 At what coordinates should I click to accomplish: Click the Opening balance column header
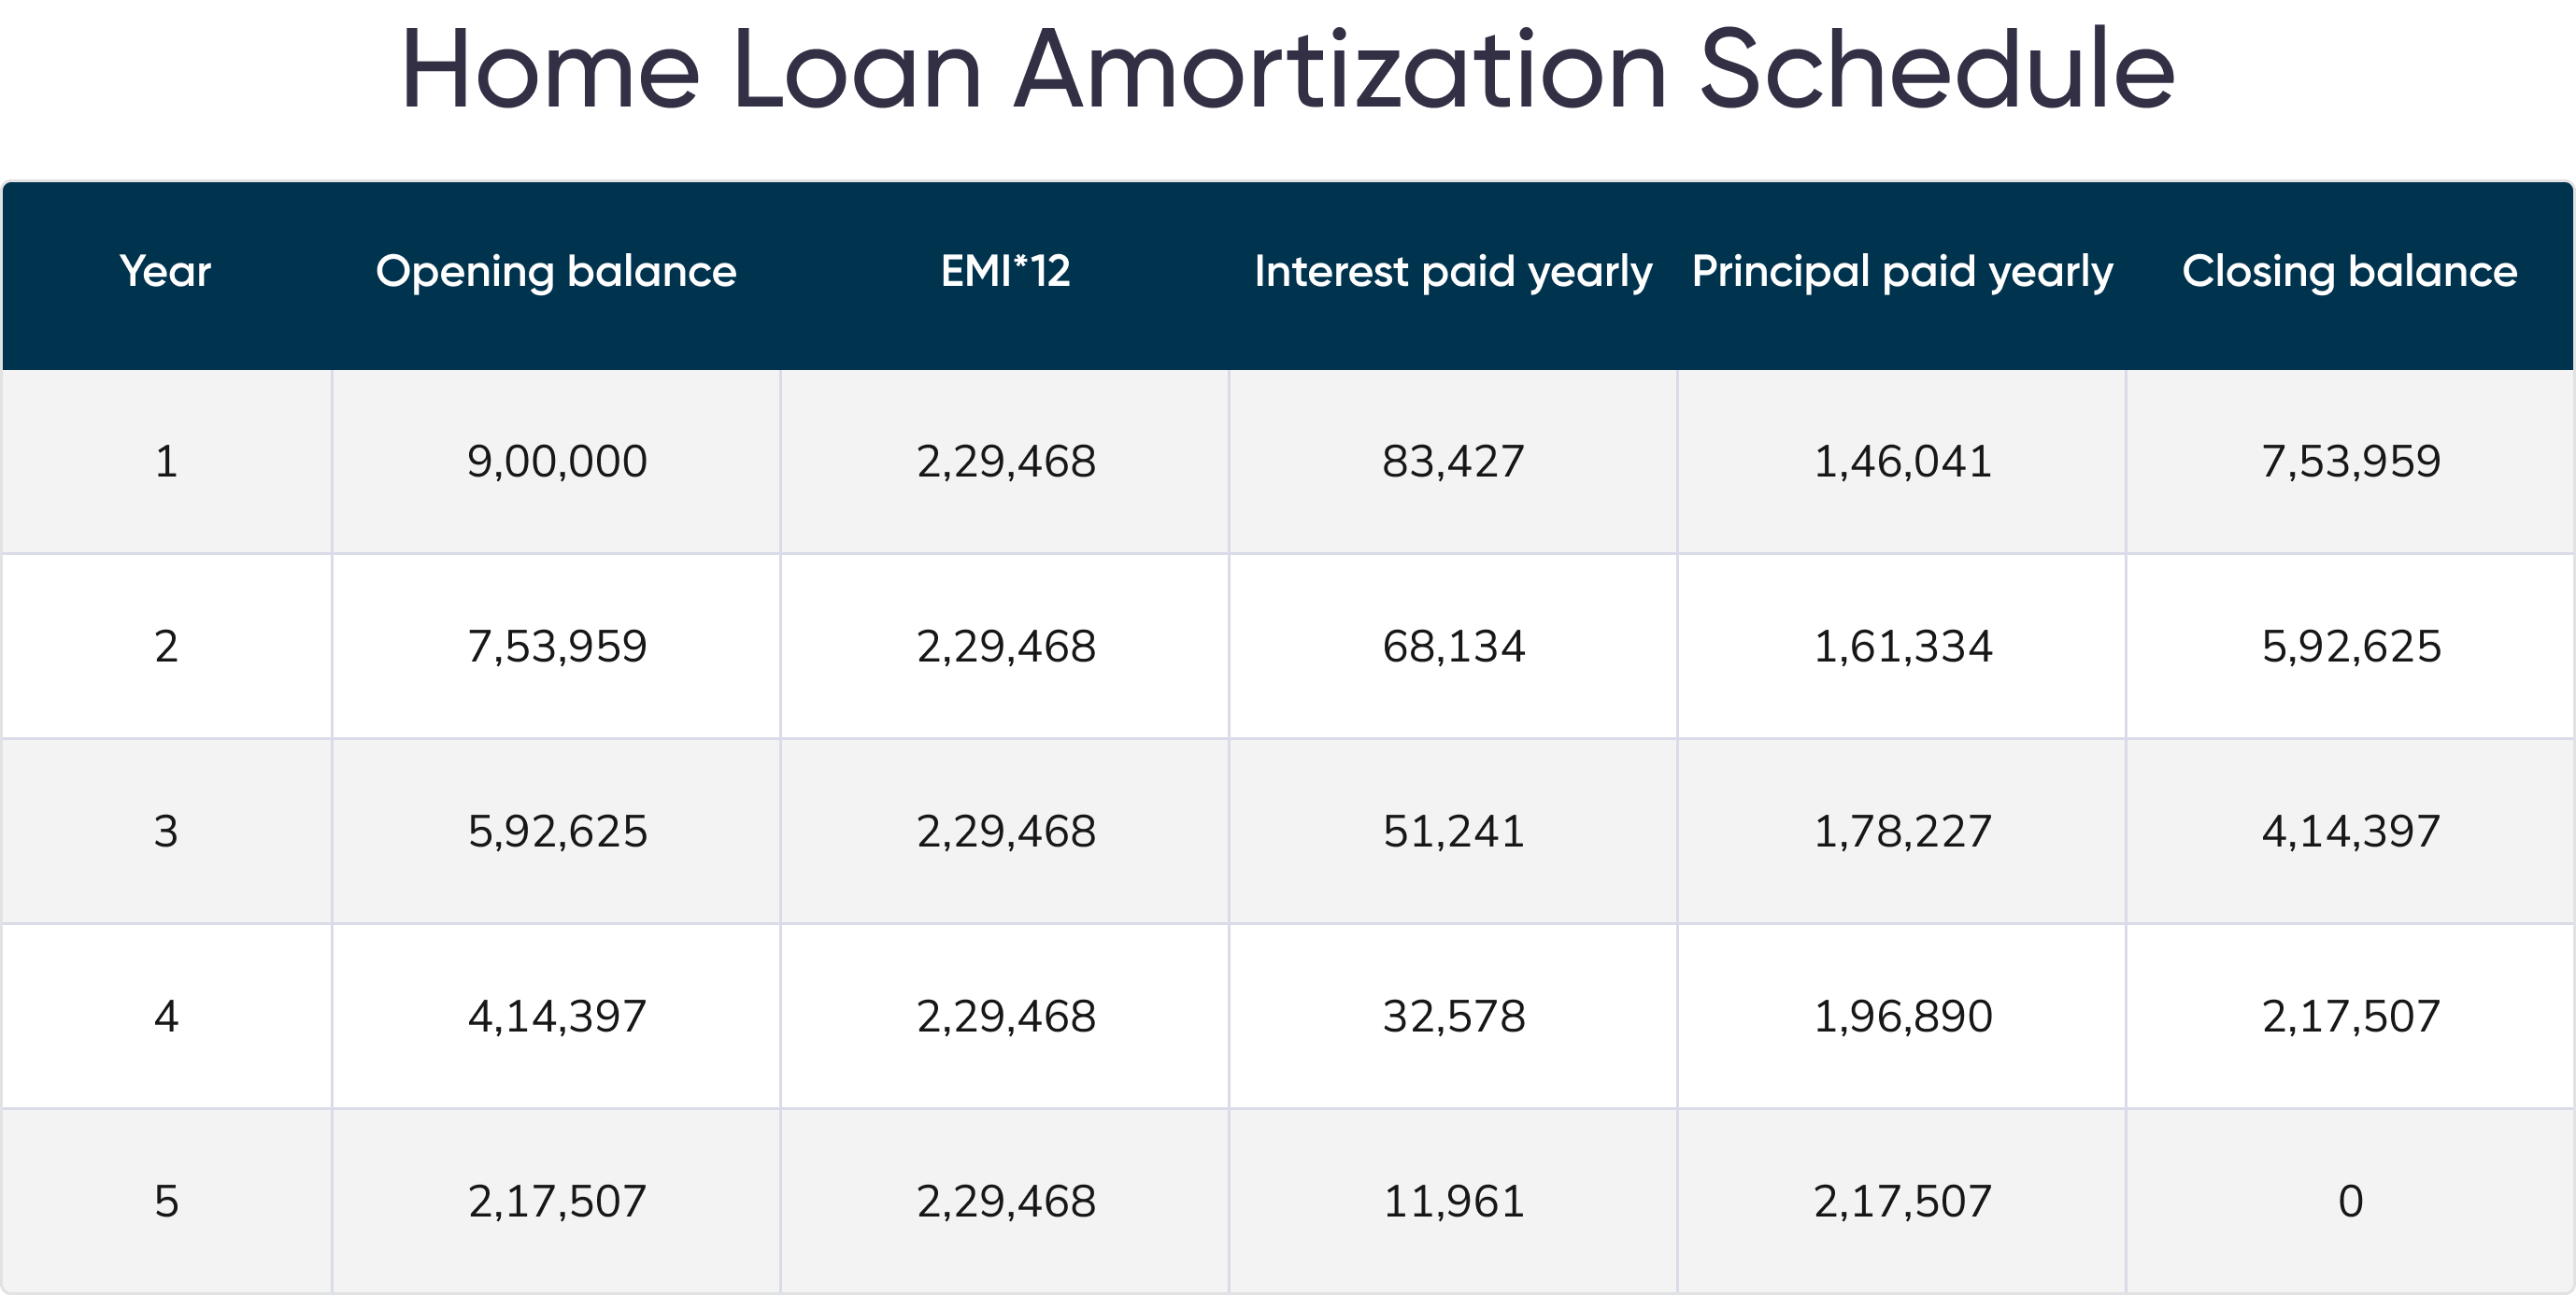coord(556,271)
